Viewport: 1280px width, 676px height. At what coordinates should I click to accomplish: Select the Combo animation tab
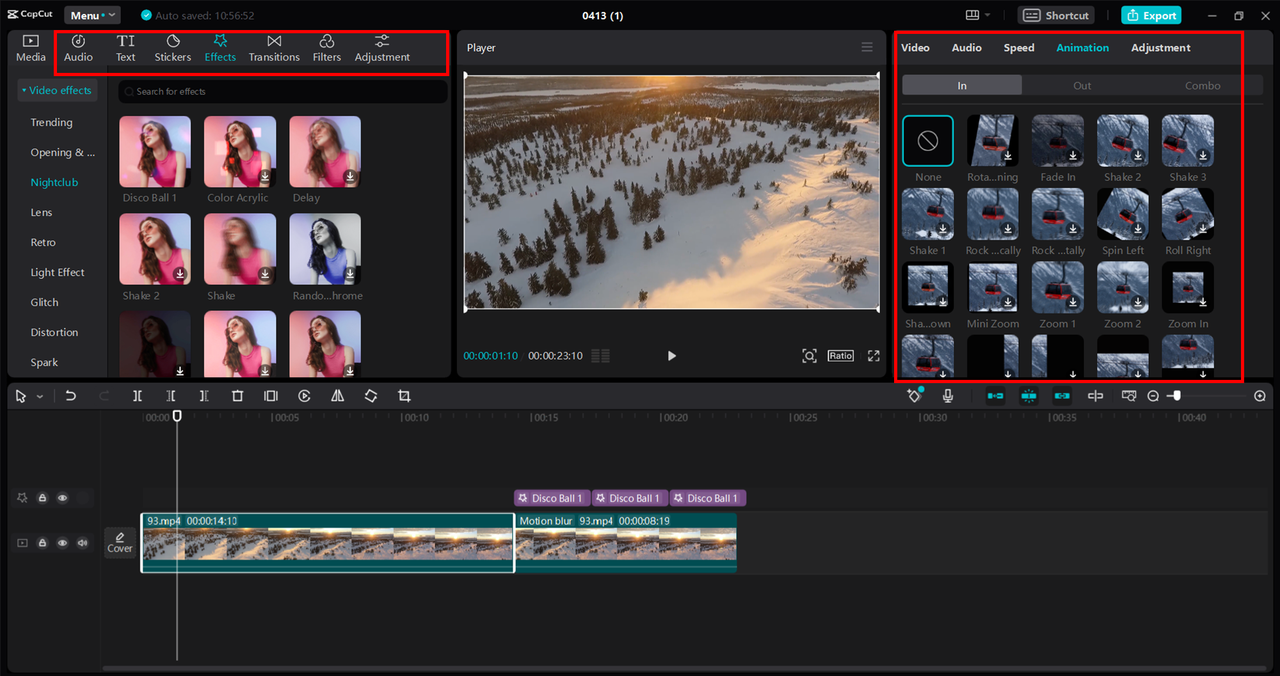1202,85
